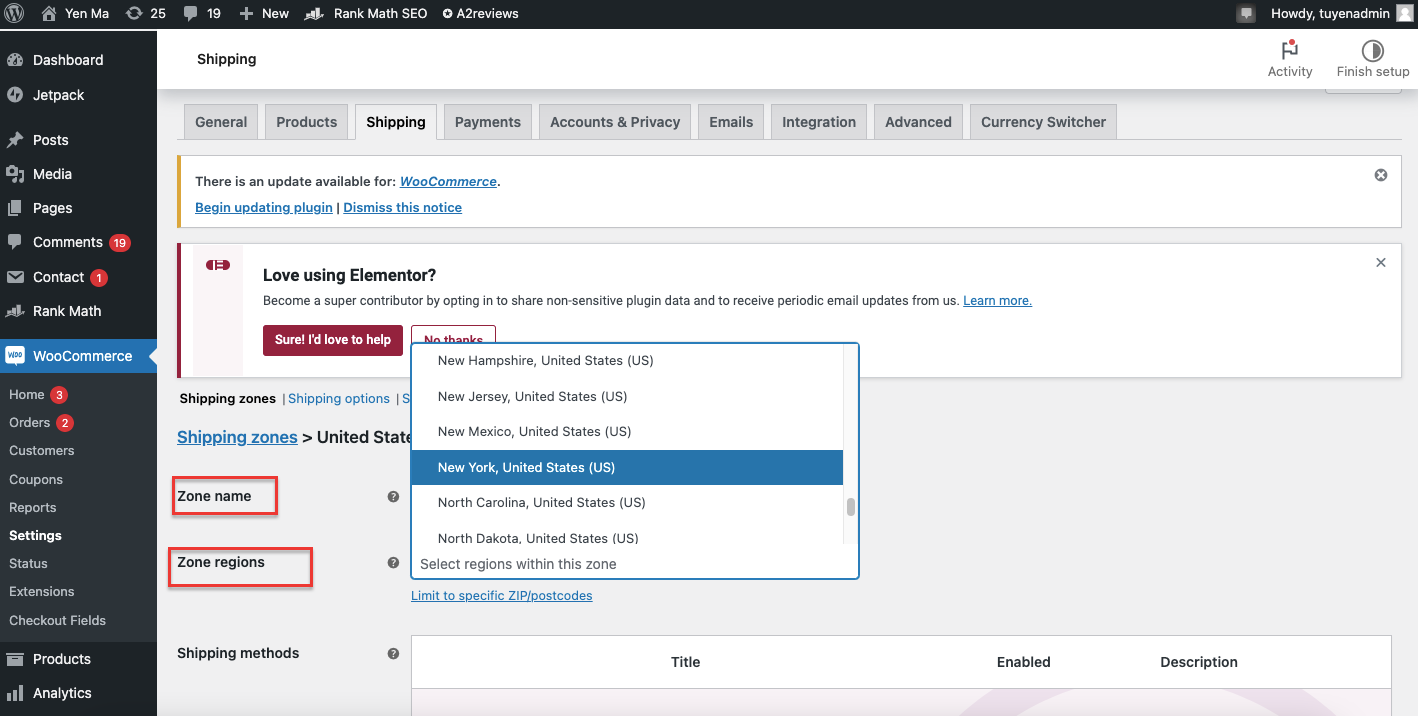Click the WordPress logo icon
The width and height of the screenshot is (1418, 716).
(14, 14)
